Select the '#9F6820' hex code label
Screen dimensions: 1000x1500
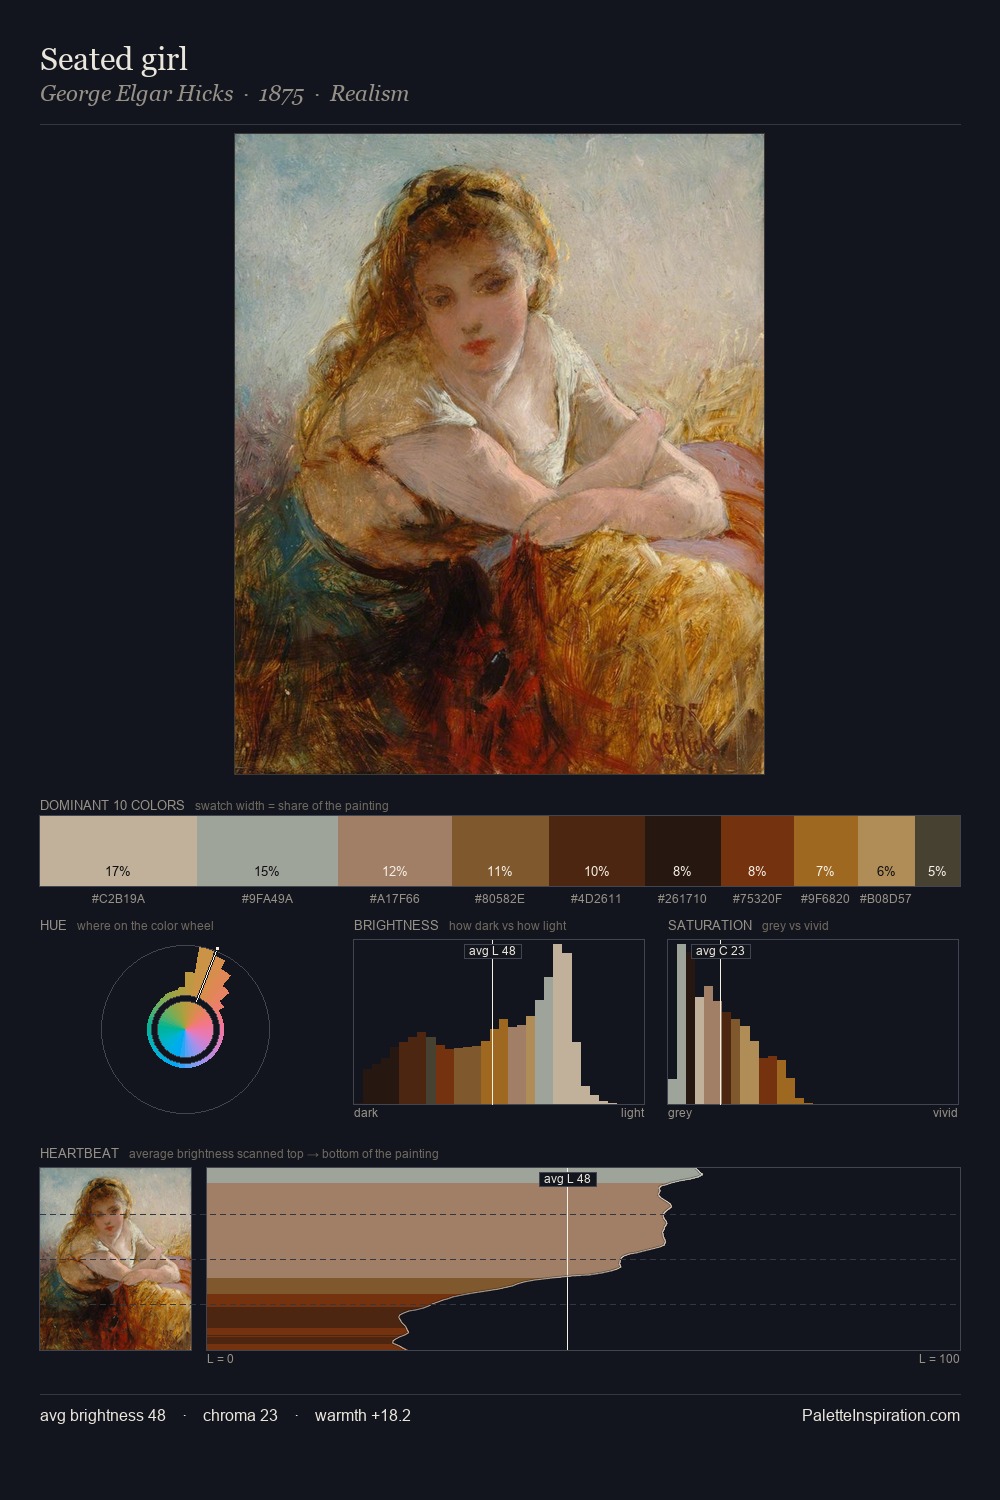click(826, 898)
